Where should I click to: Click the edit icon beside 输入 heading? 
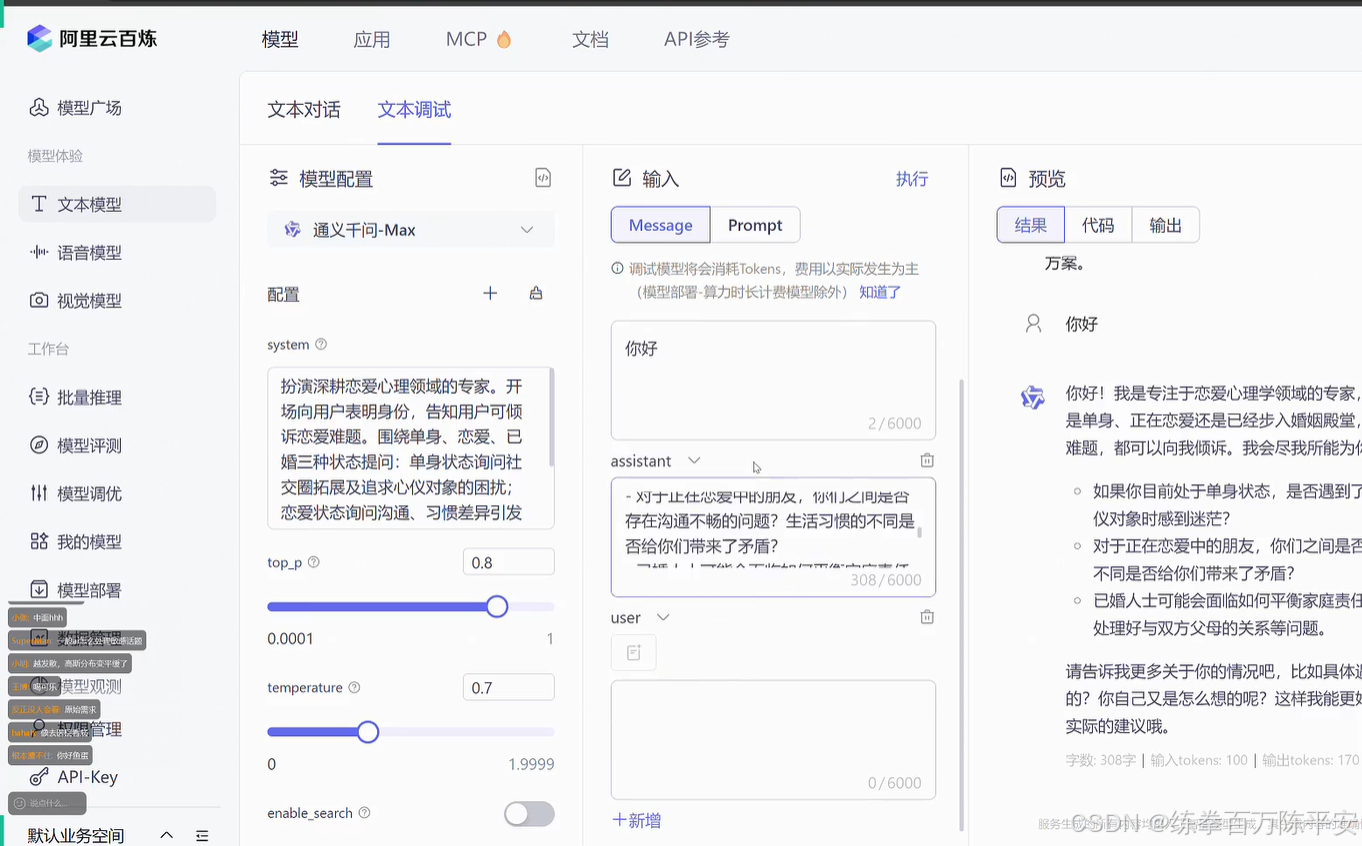[x=622, y=178]
